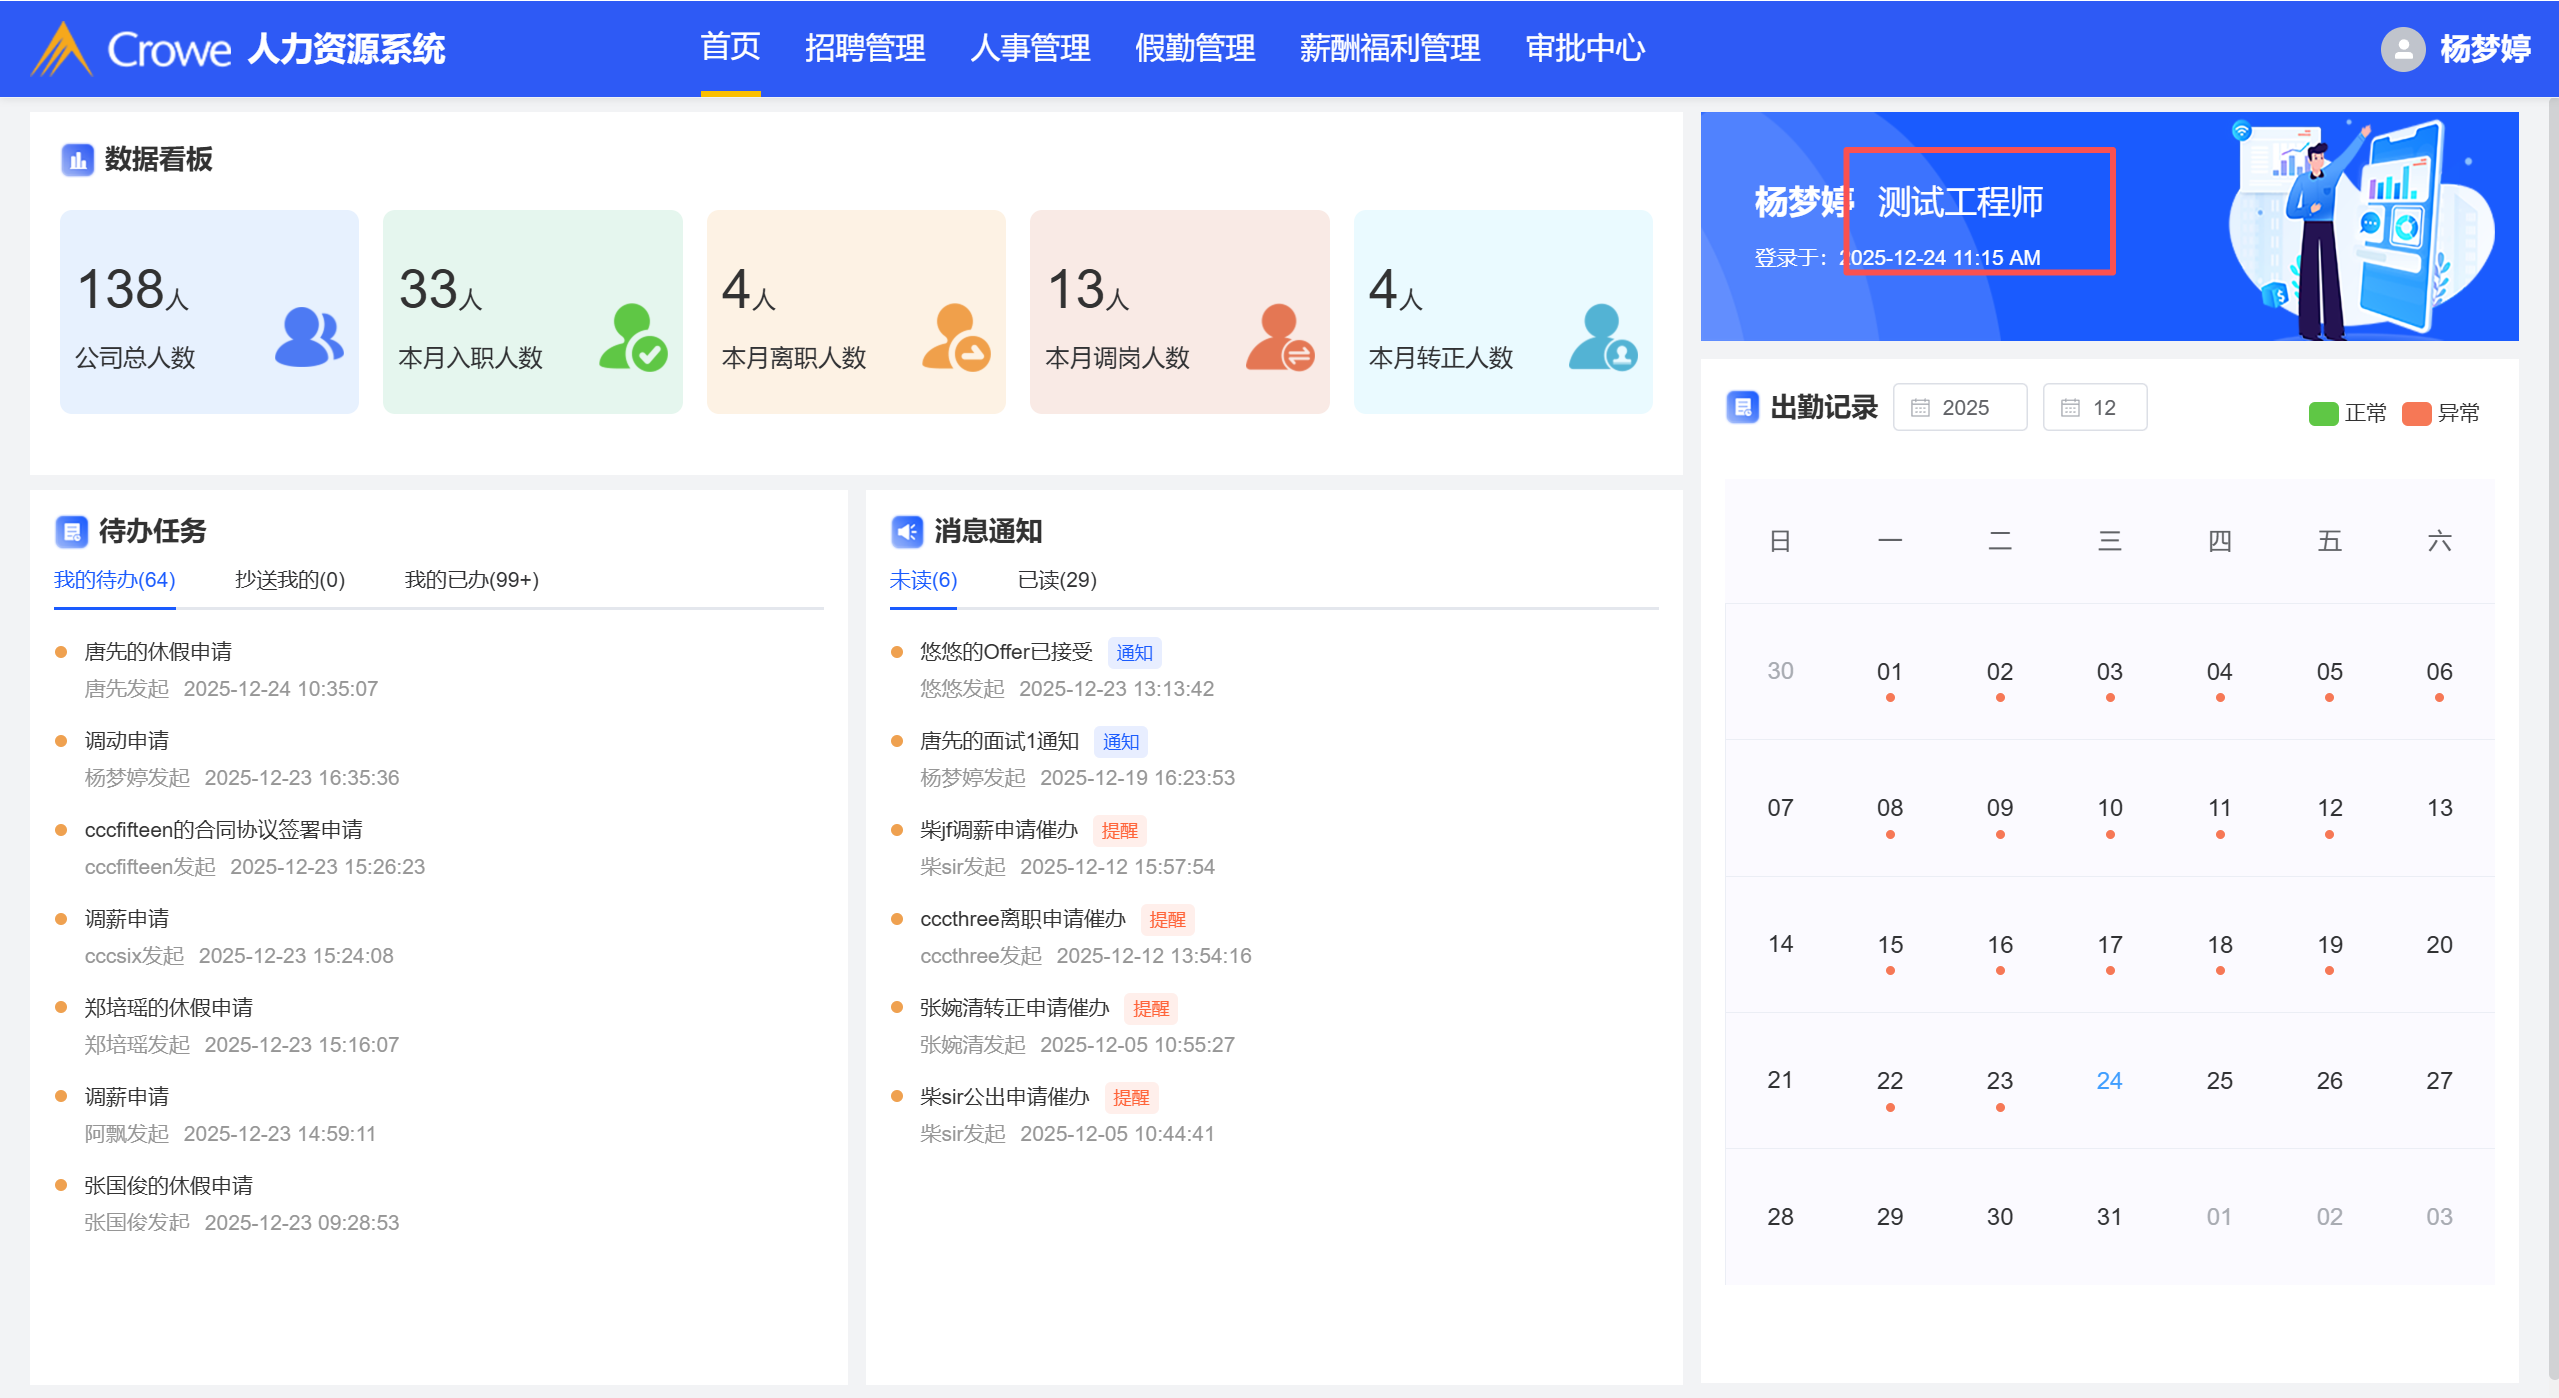Click the monthly new-hire icon with checkmark
Image resolution: width=2559 pixels, height=1398 pixels.
(633, 338)
